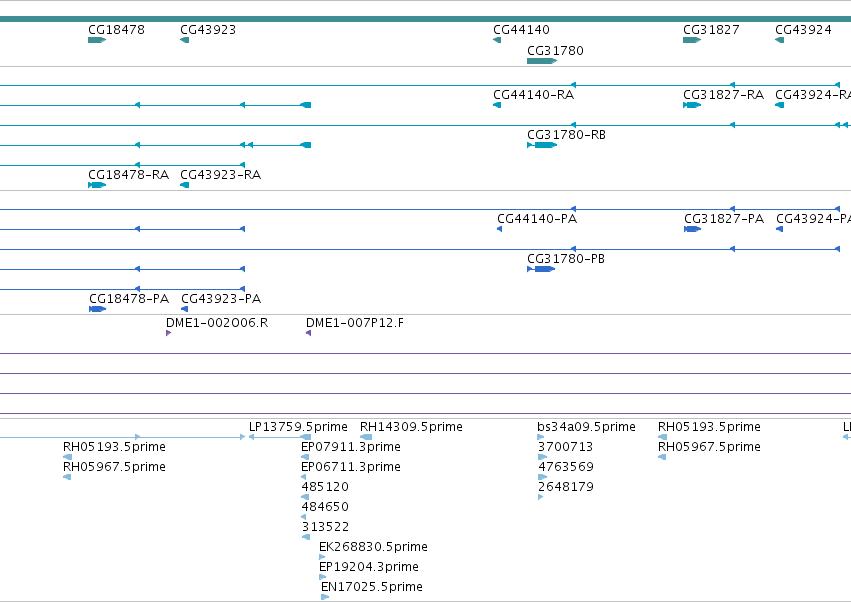Click the RH14309.5prime label
The height and width of the screenshot is (602, 851).
(411, 427)
